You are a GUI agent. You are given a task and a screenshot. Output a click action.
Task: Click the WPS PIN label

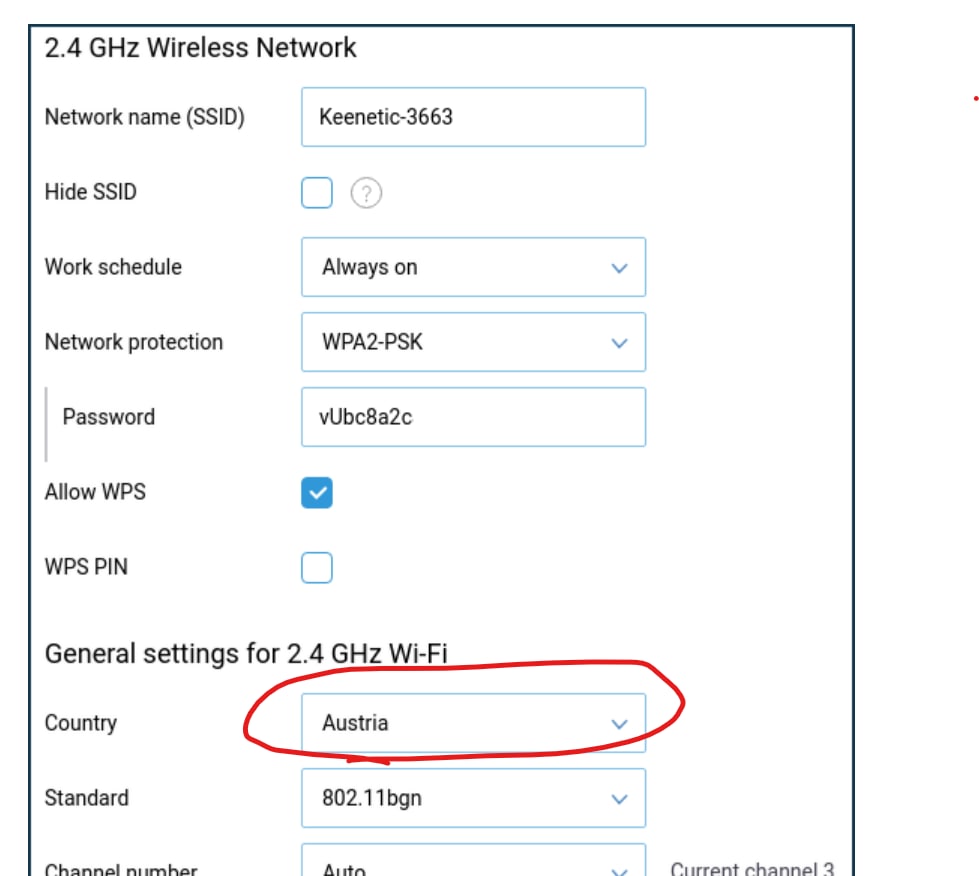[86, 567]
